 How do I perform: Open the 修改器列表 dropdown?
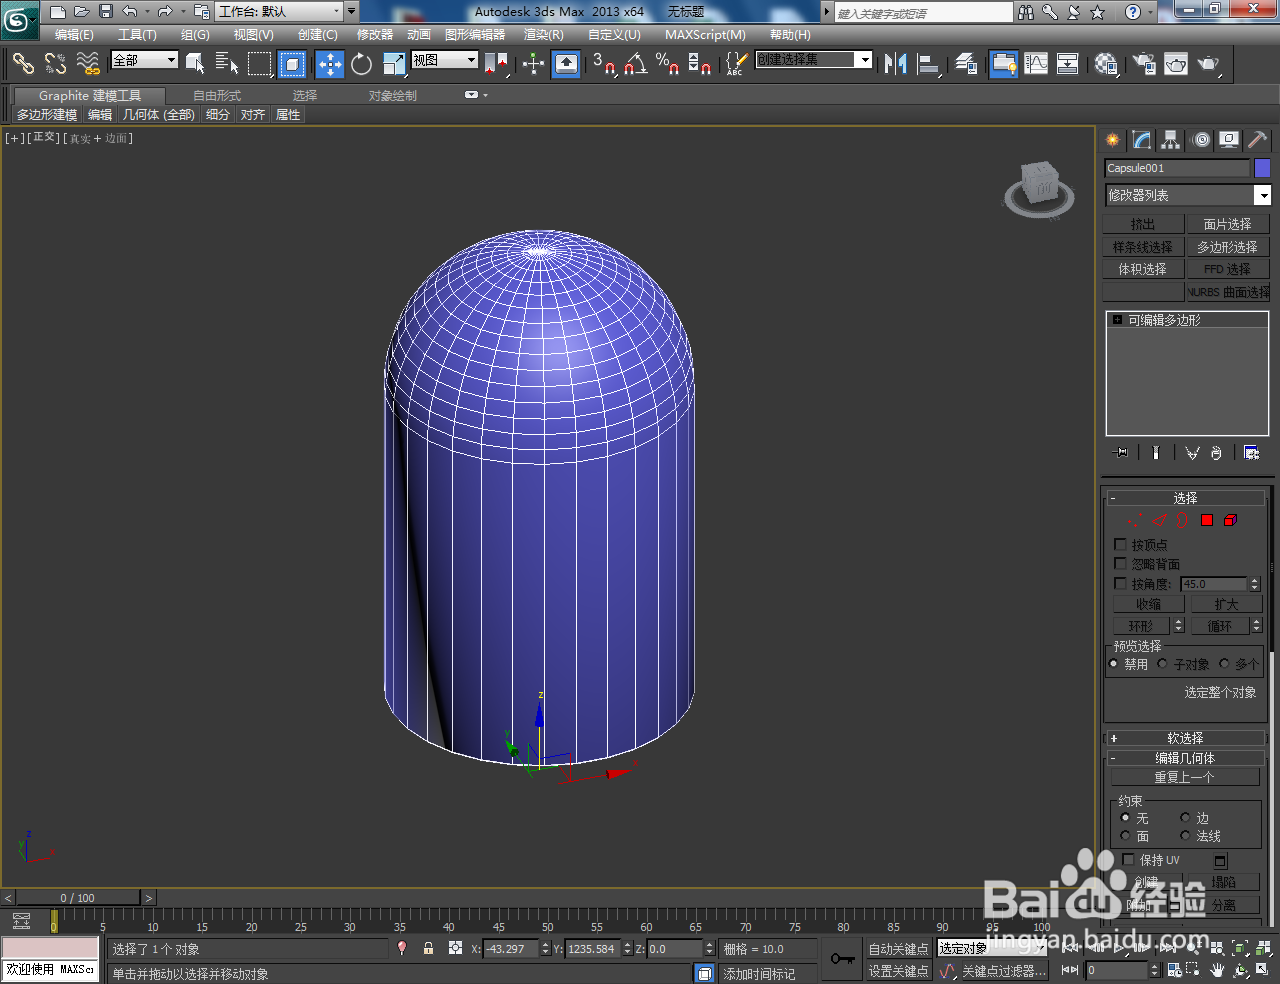[1263, 195]
